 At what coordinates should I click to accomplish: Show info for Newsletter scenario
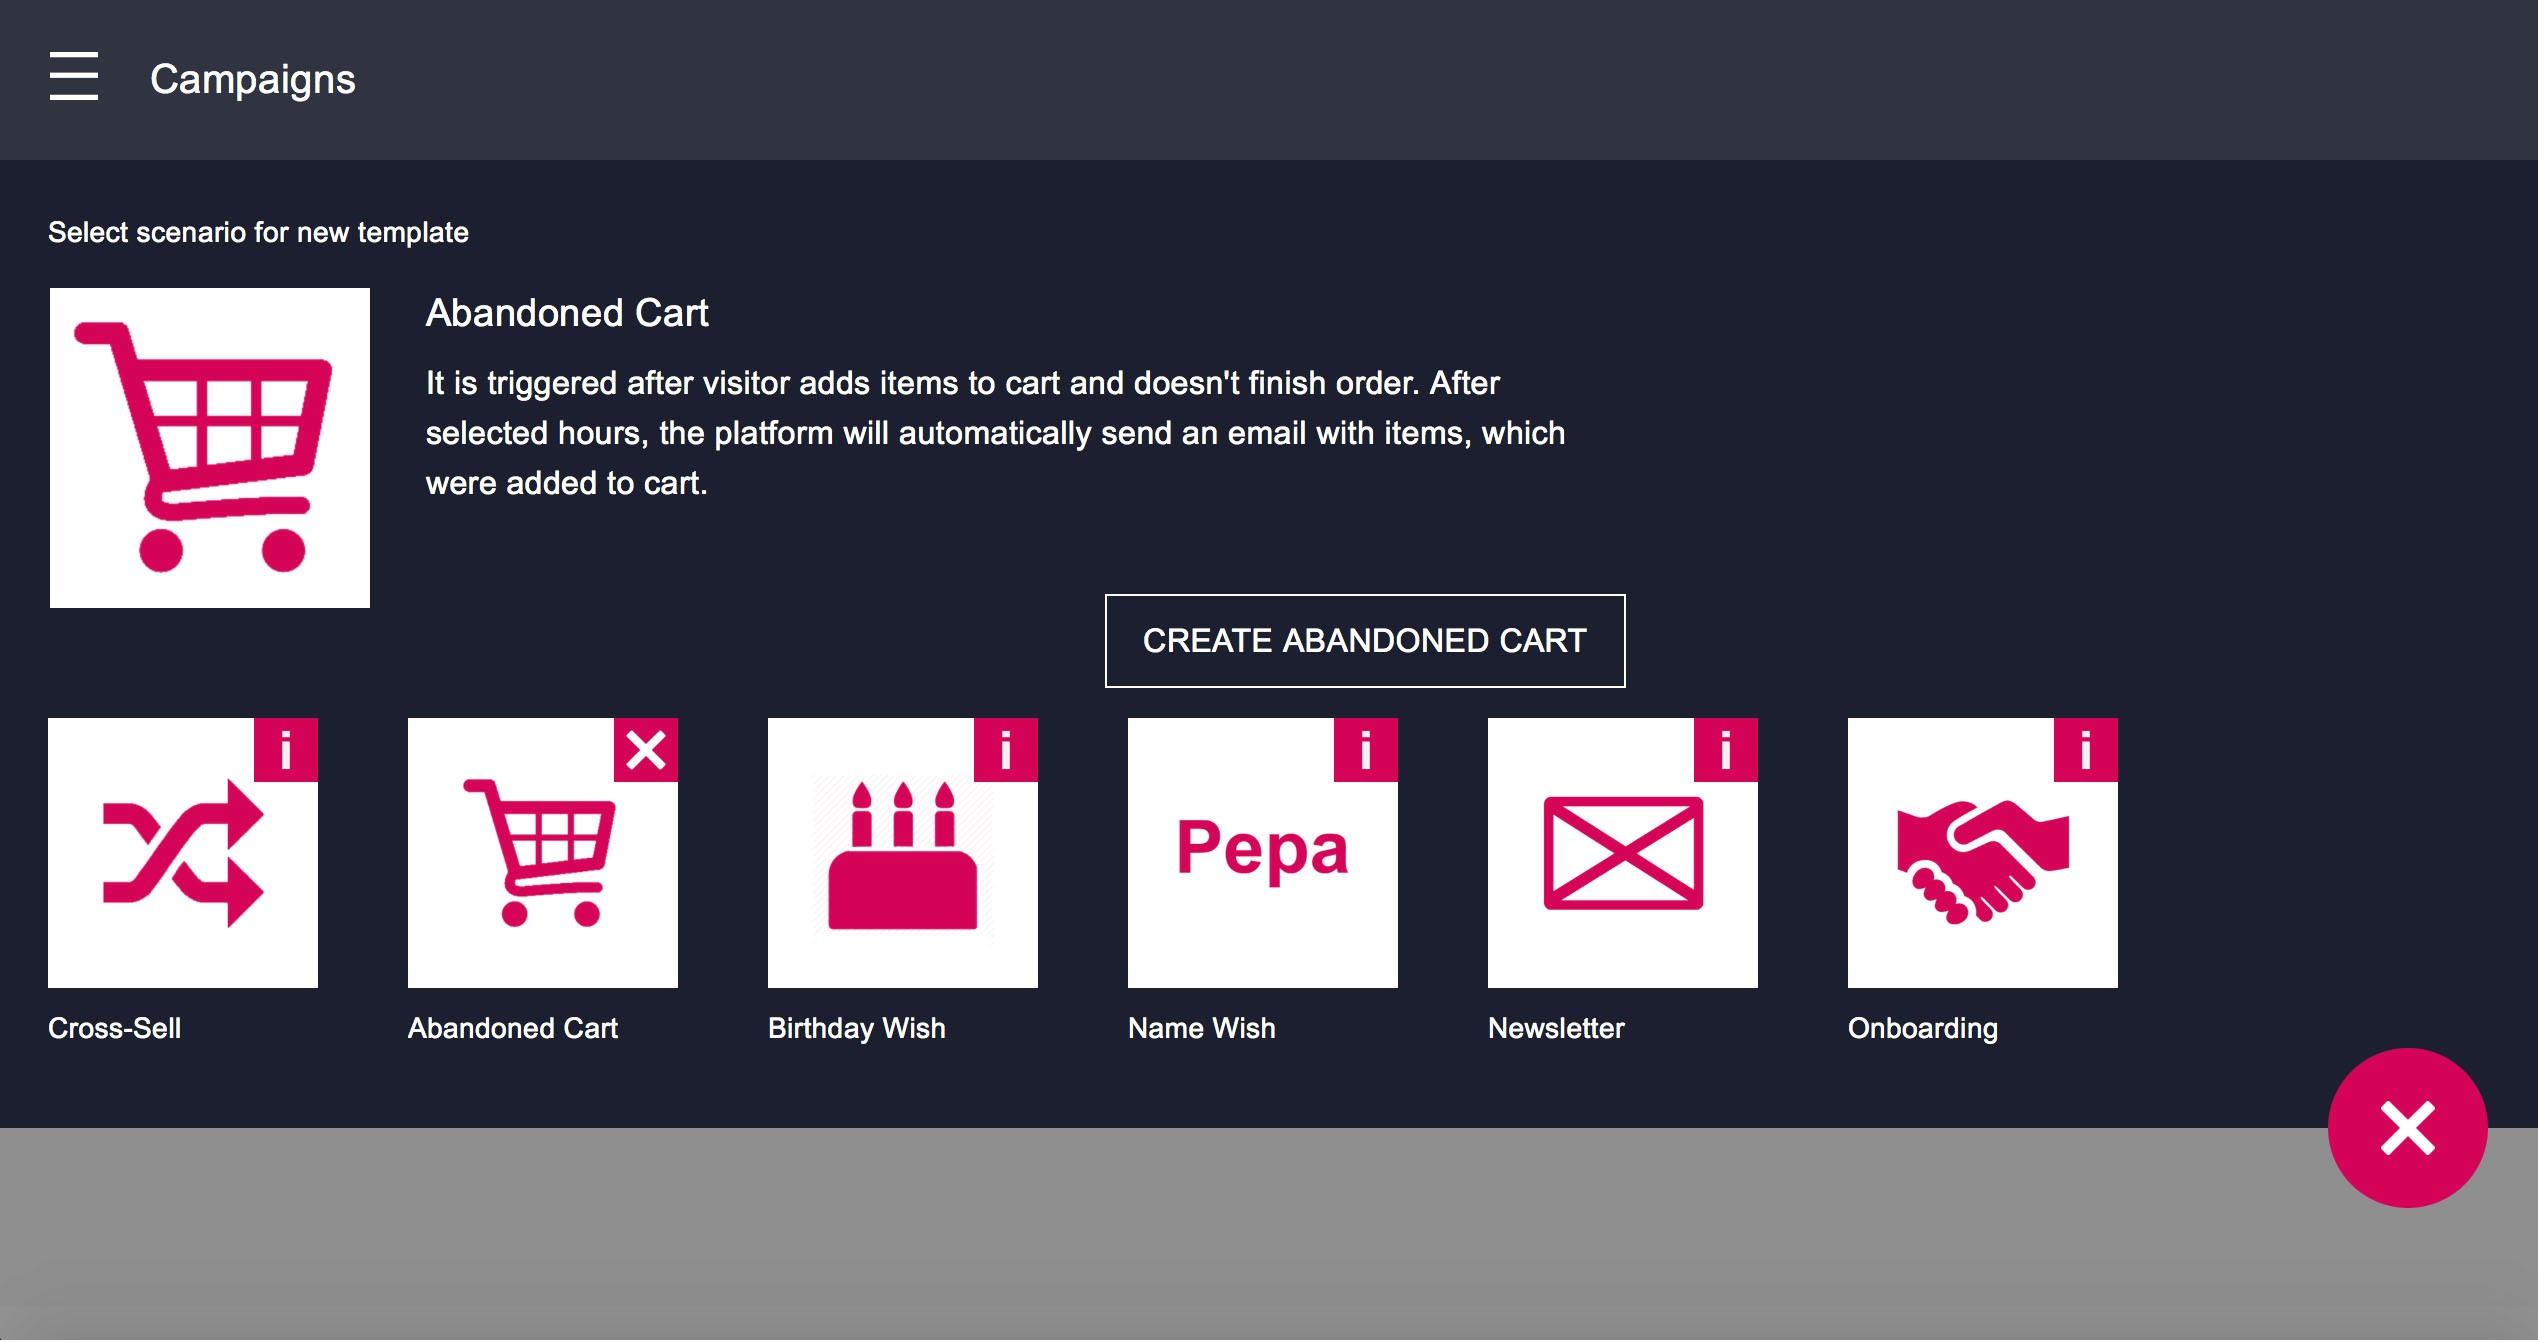tap(1726, 750)
